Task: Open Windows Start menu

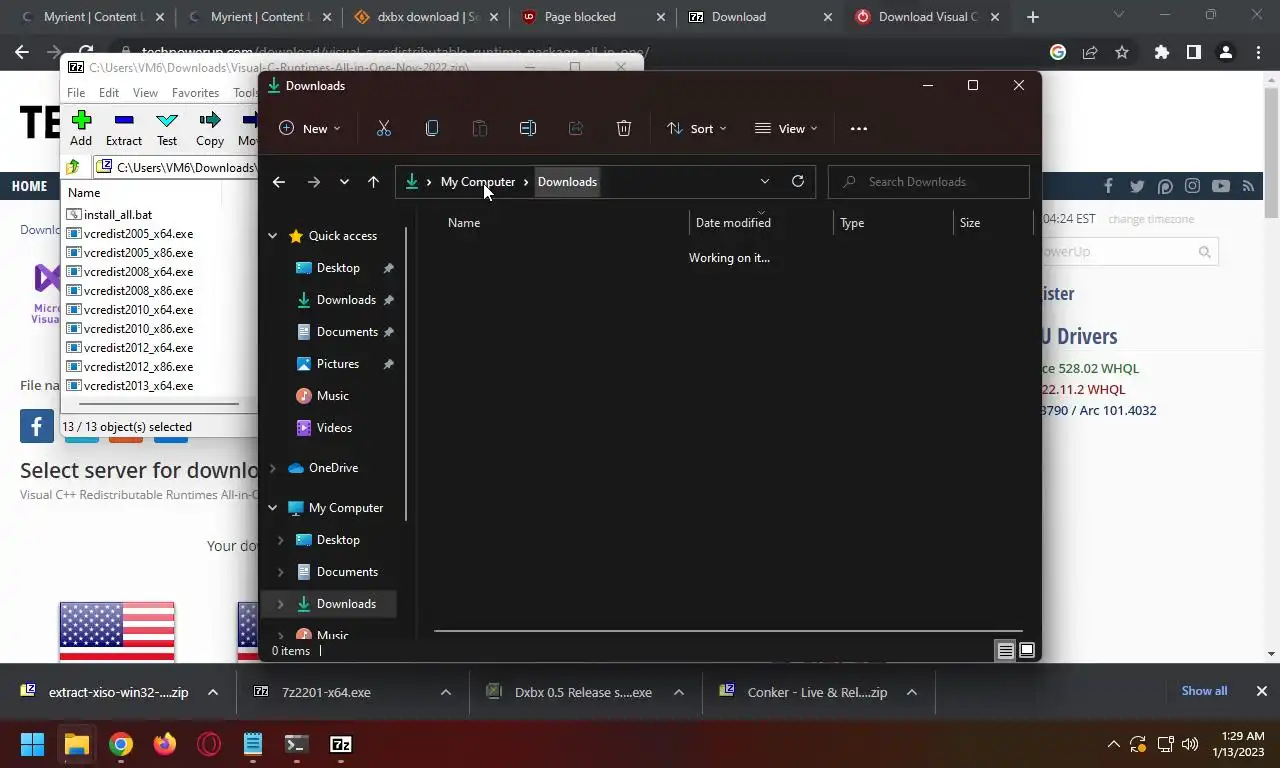Action: (x=32, y=744)
